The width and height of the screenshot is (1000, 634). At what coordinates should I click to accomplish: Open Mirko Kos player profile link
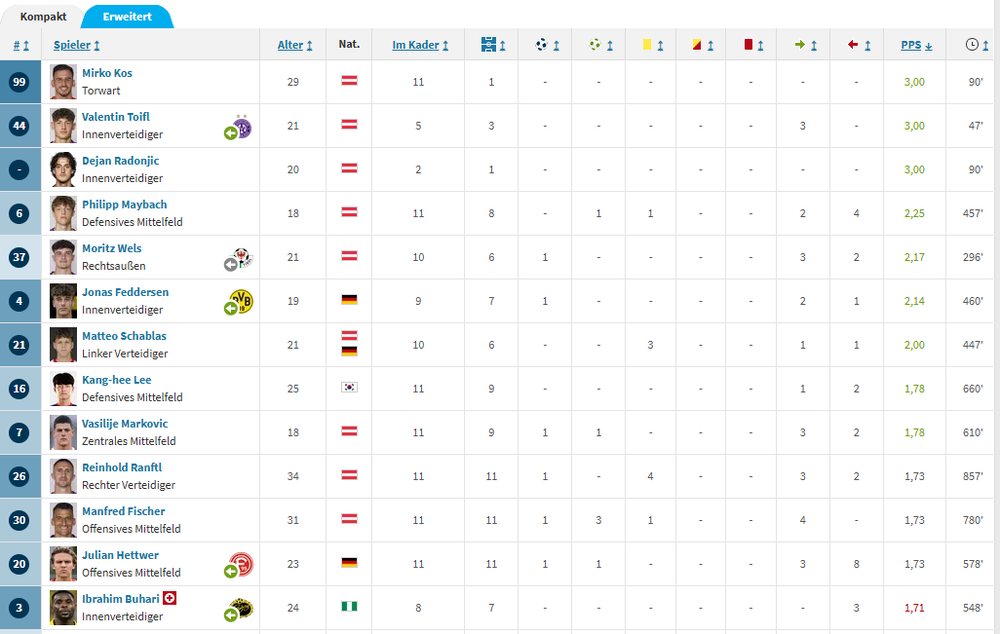107,73
